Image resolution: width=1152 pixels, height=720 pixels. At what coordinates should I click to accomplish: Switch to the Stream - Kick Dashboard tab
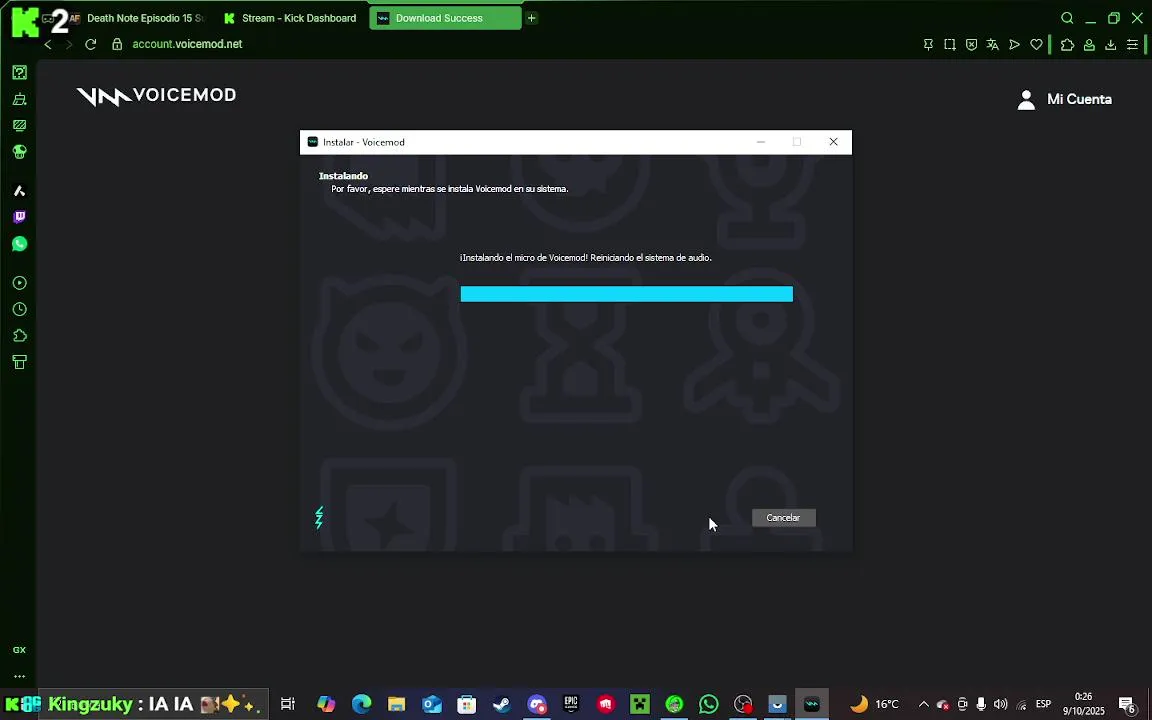(x=289, y=18)
